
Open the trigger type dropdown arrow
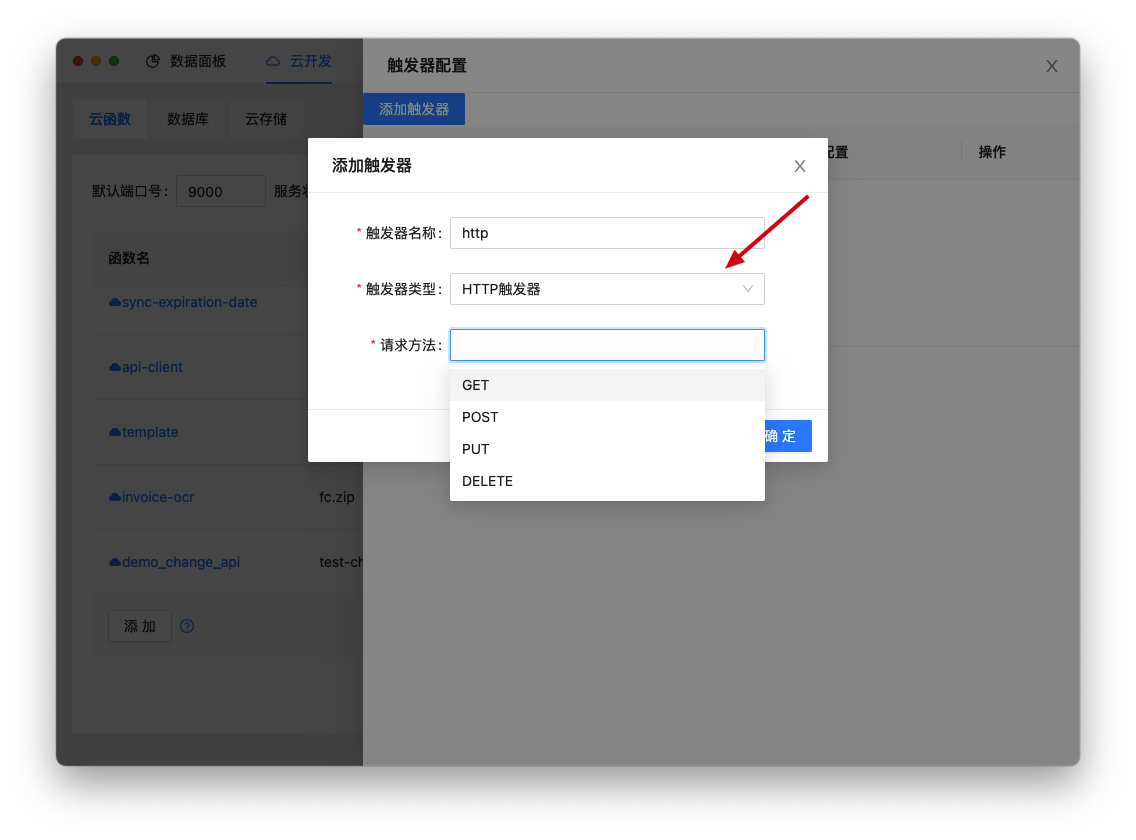point(747,289)
